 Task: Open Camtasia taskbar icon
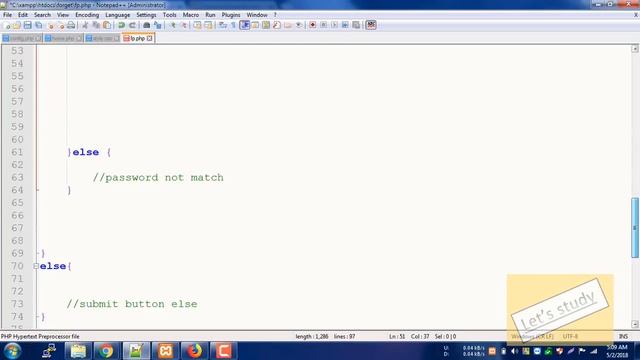point(224,351)
